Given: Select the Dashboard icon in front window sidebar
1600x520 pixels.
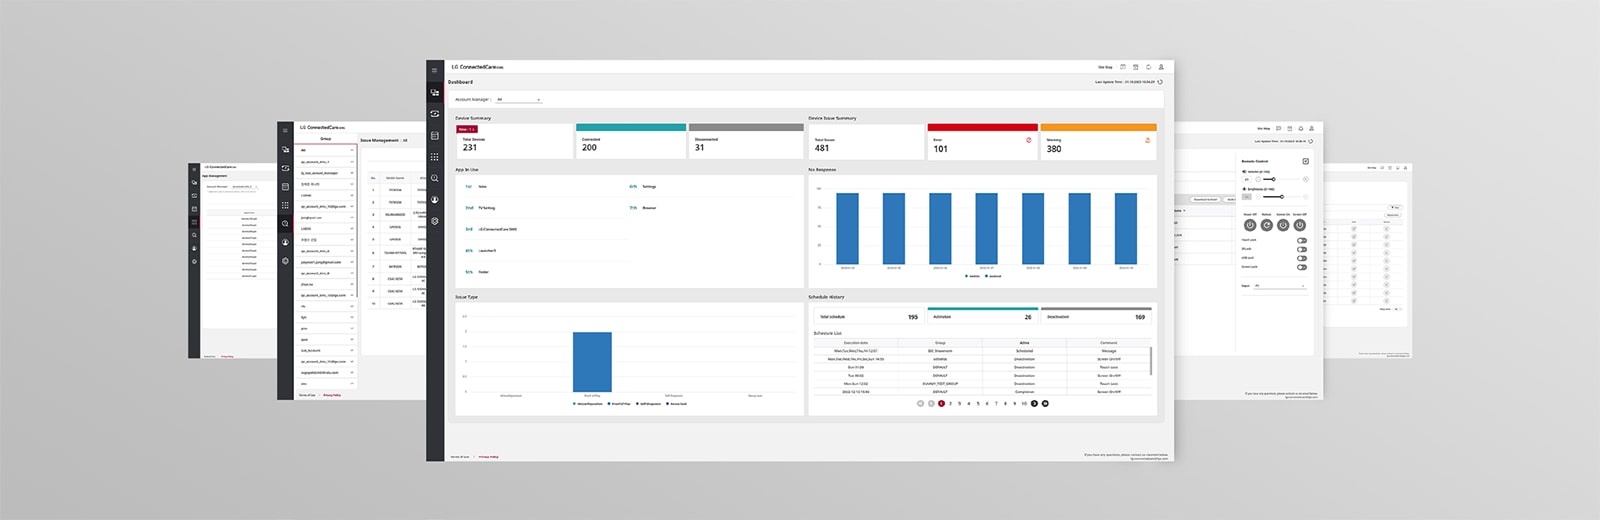Looking at the screenshot, I should [434, 92].
